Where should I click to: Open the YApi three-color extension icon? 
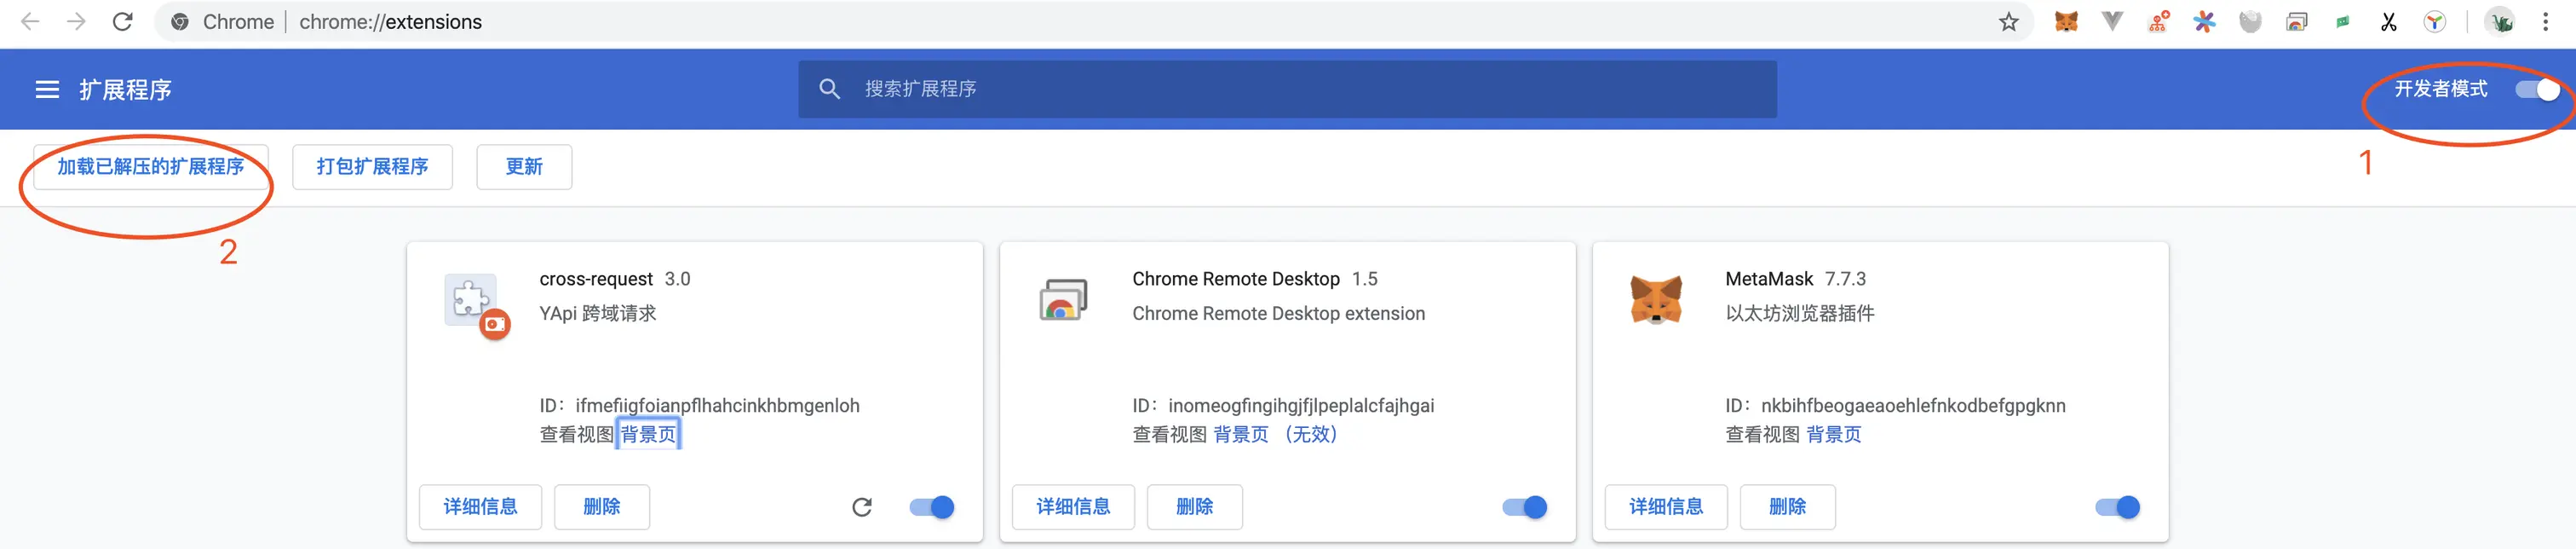point(2435,22)
